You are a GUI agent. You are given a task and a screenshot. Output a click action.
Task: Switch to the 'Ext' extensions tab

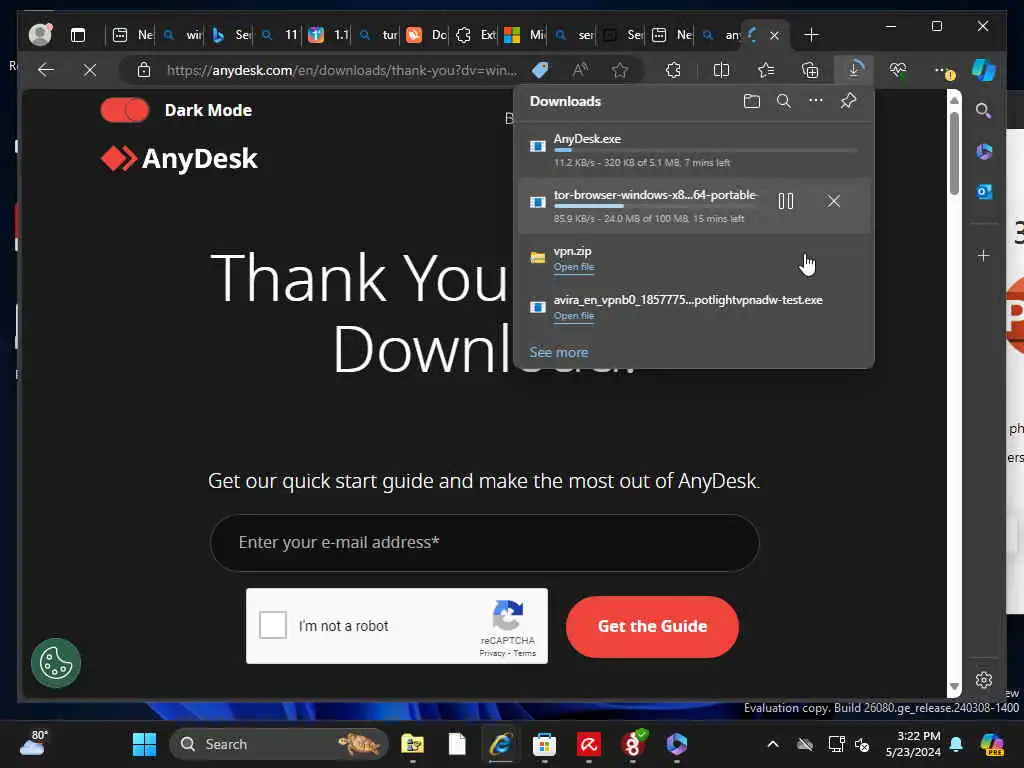coord(477,35)
